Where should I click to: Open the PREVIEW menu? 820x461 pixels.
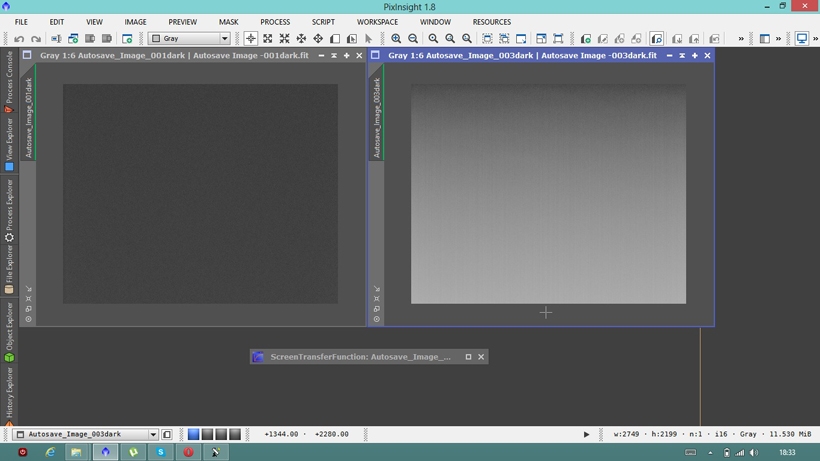point(183,22)
